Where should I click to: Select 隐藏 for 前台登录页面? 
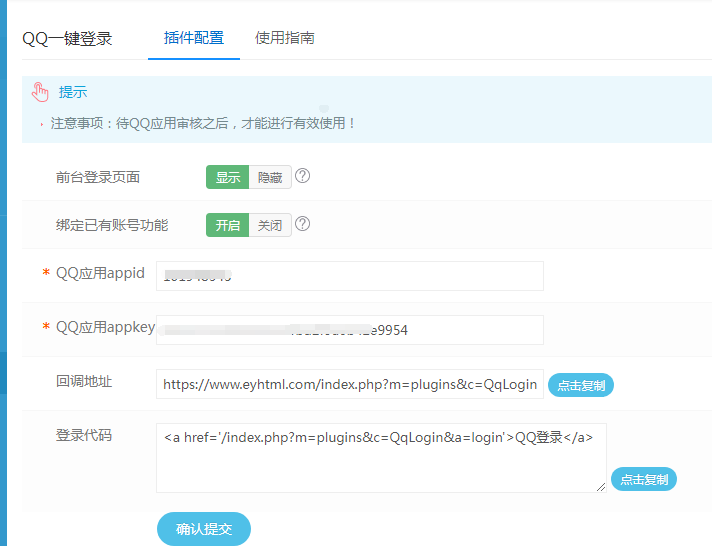click(270, 177)
